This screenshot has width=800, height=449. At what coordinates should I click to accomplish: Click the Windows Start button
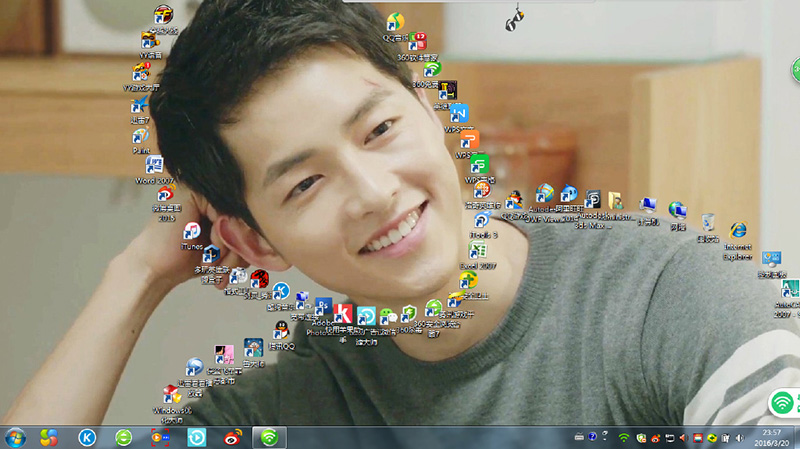[16, 437]
